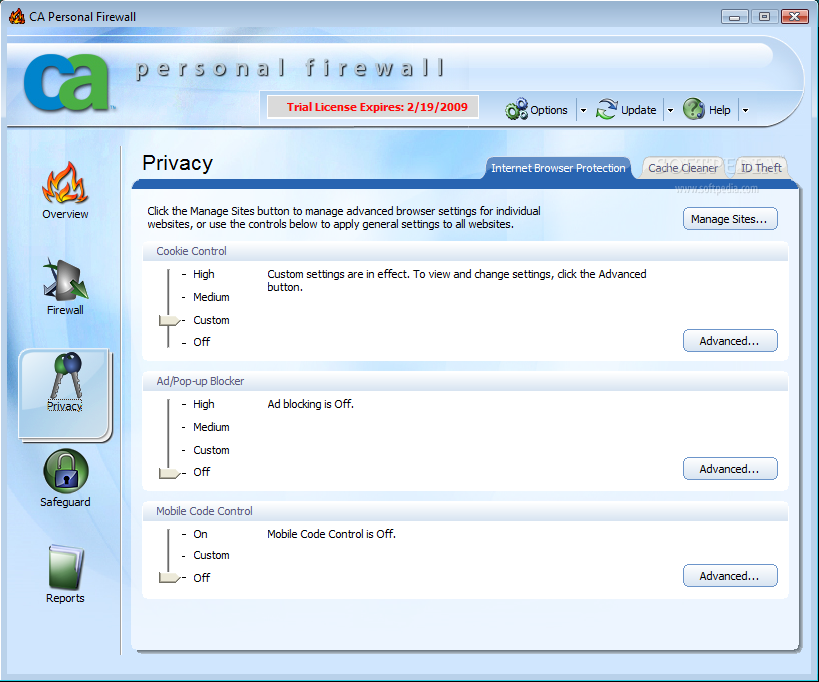The width and height of the screenshot is (819, 682).
Task: Set Cookie Control slider to Off
Action: coord(202,342)
